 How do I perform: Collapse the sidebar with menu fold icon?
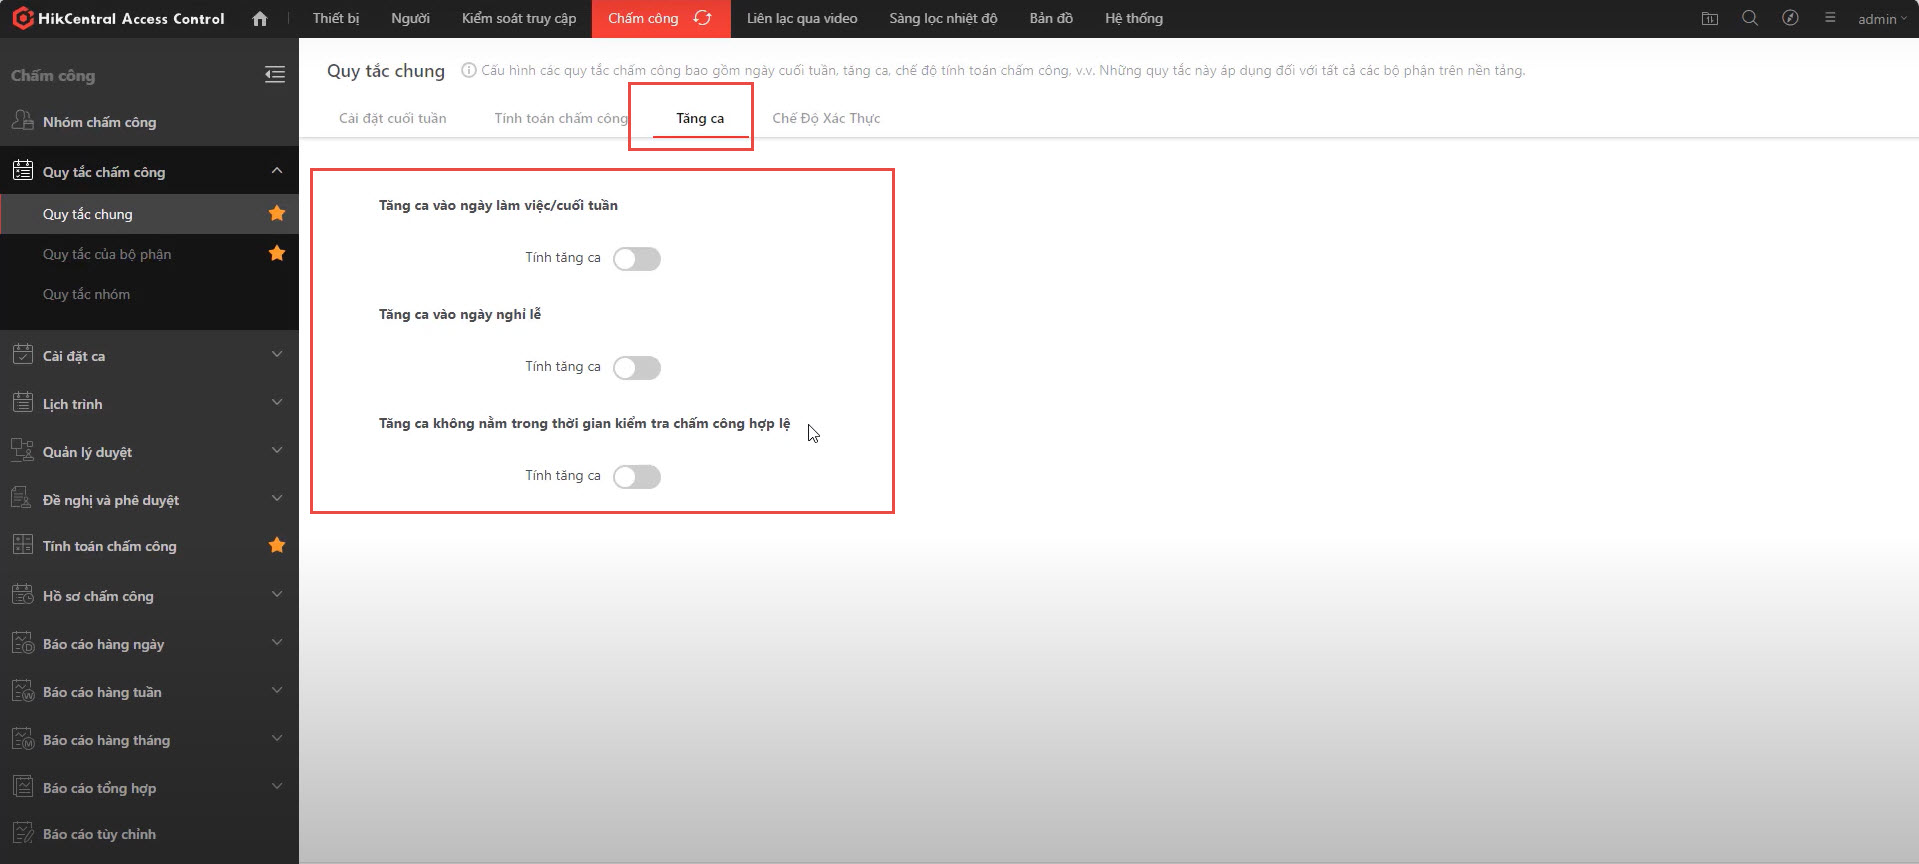[x=275, y=75]
